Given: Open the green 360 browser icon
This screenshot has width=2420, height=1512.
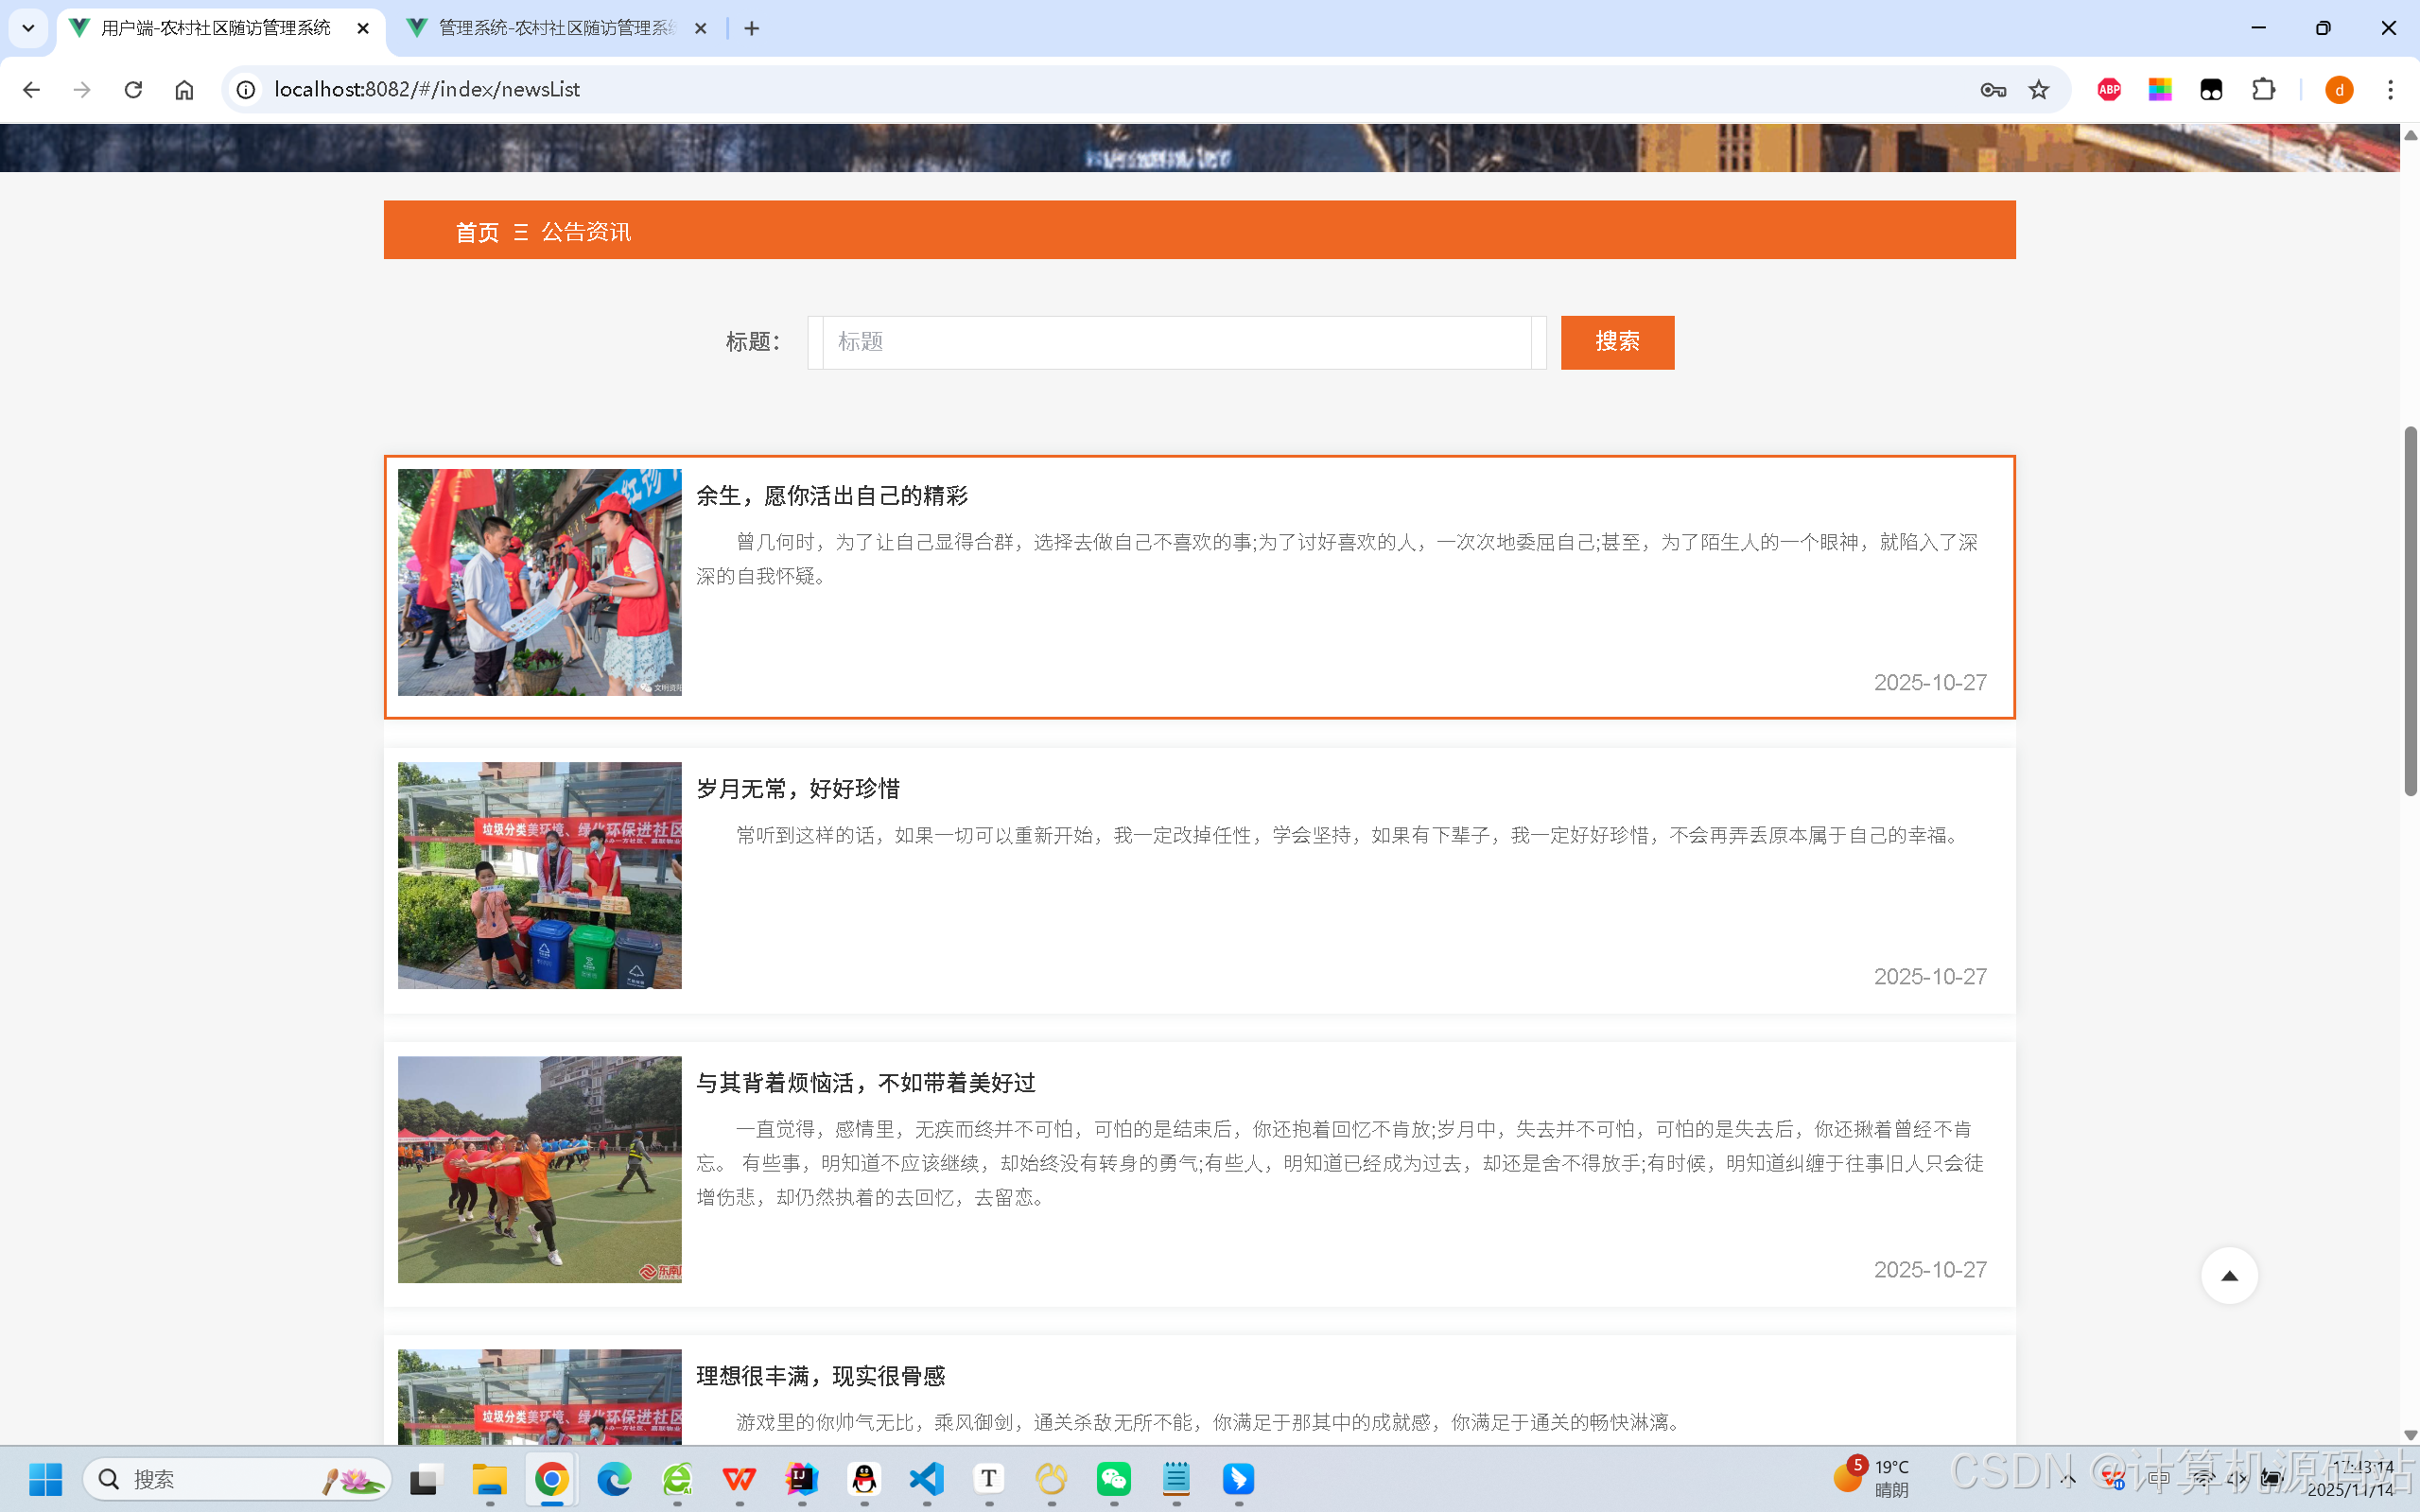Looking at the screenshot, I should coord(677,1478).
